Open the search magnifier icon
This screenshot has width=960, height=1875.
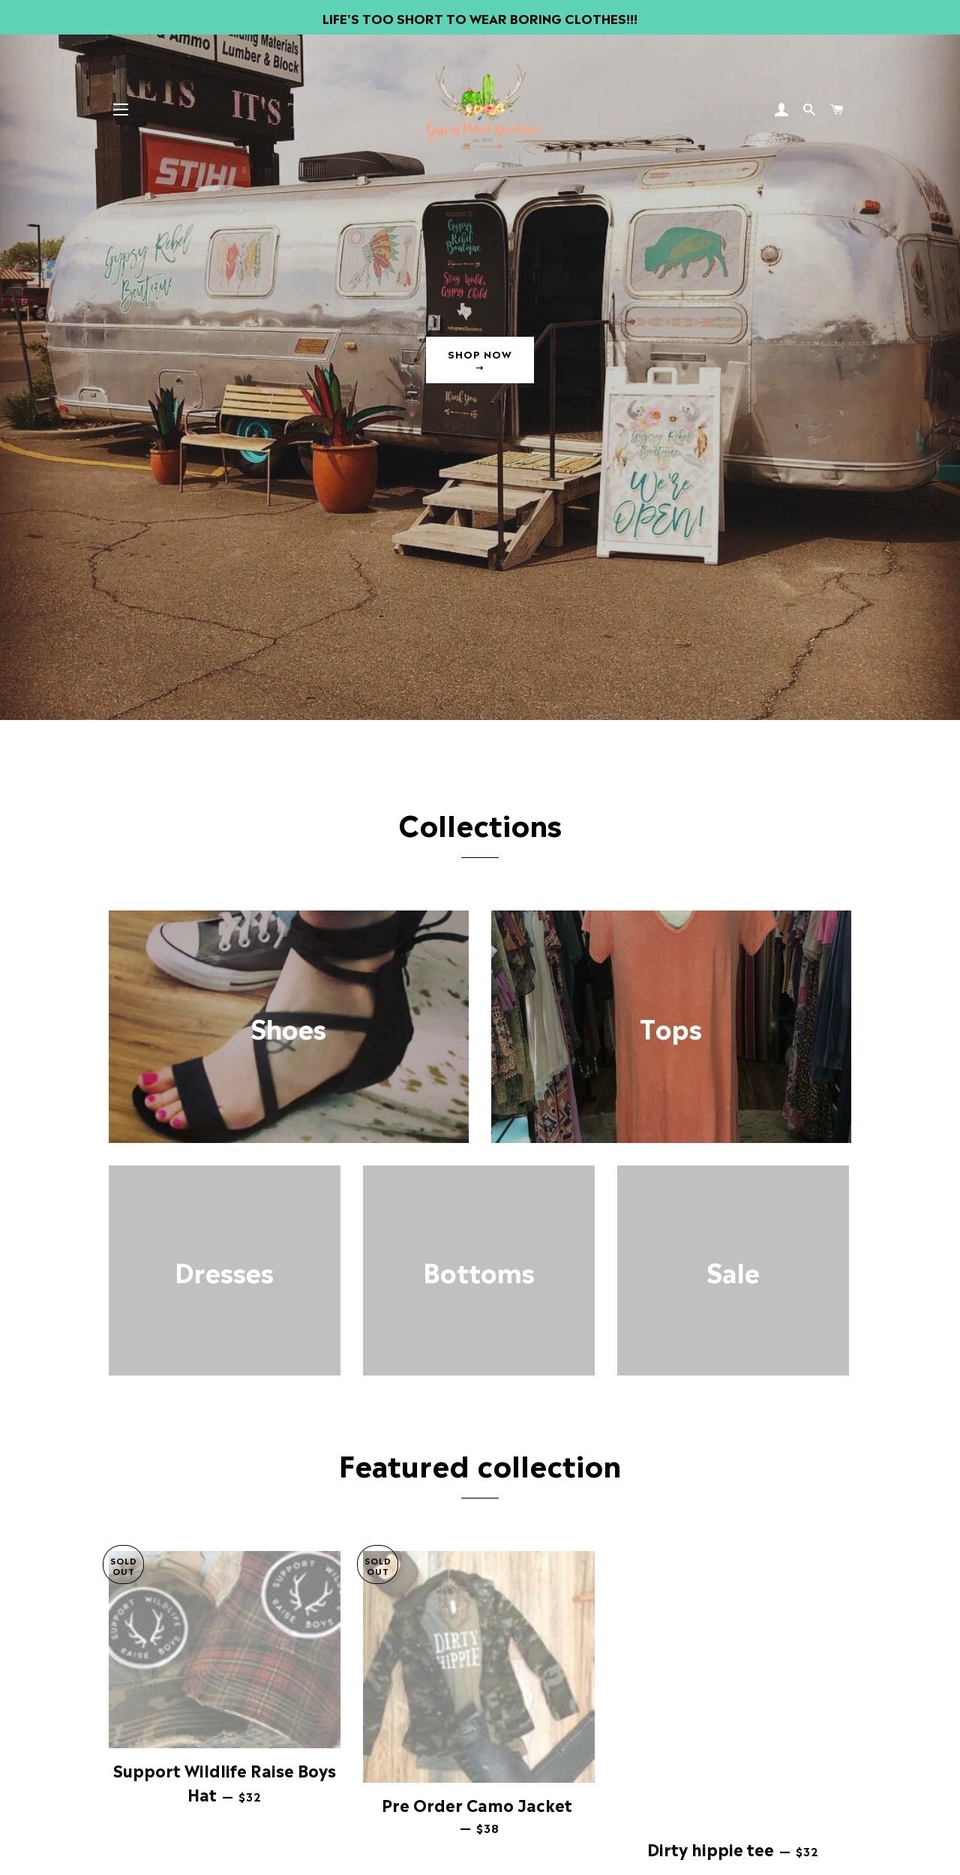click(x=809, y=110)
